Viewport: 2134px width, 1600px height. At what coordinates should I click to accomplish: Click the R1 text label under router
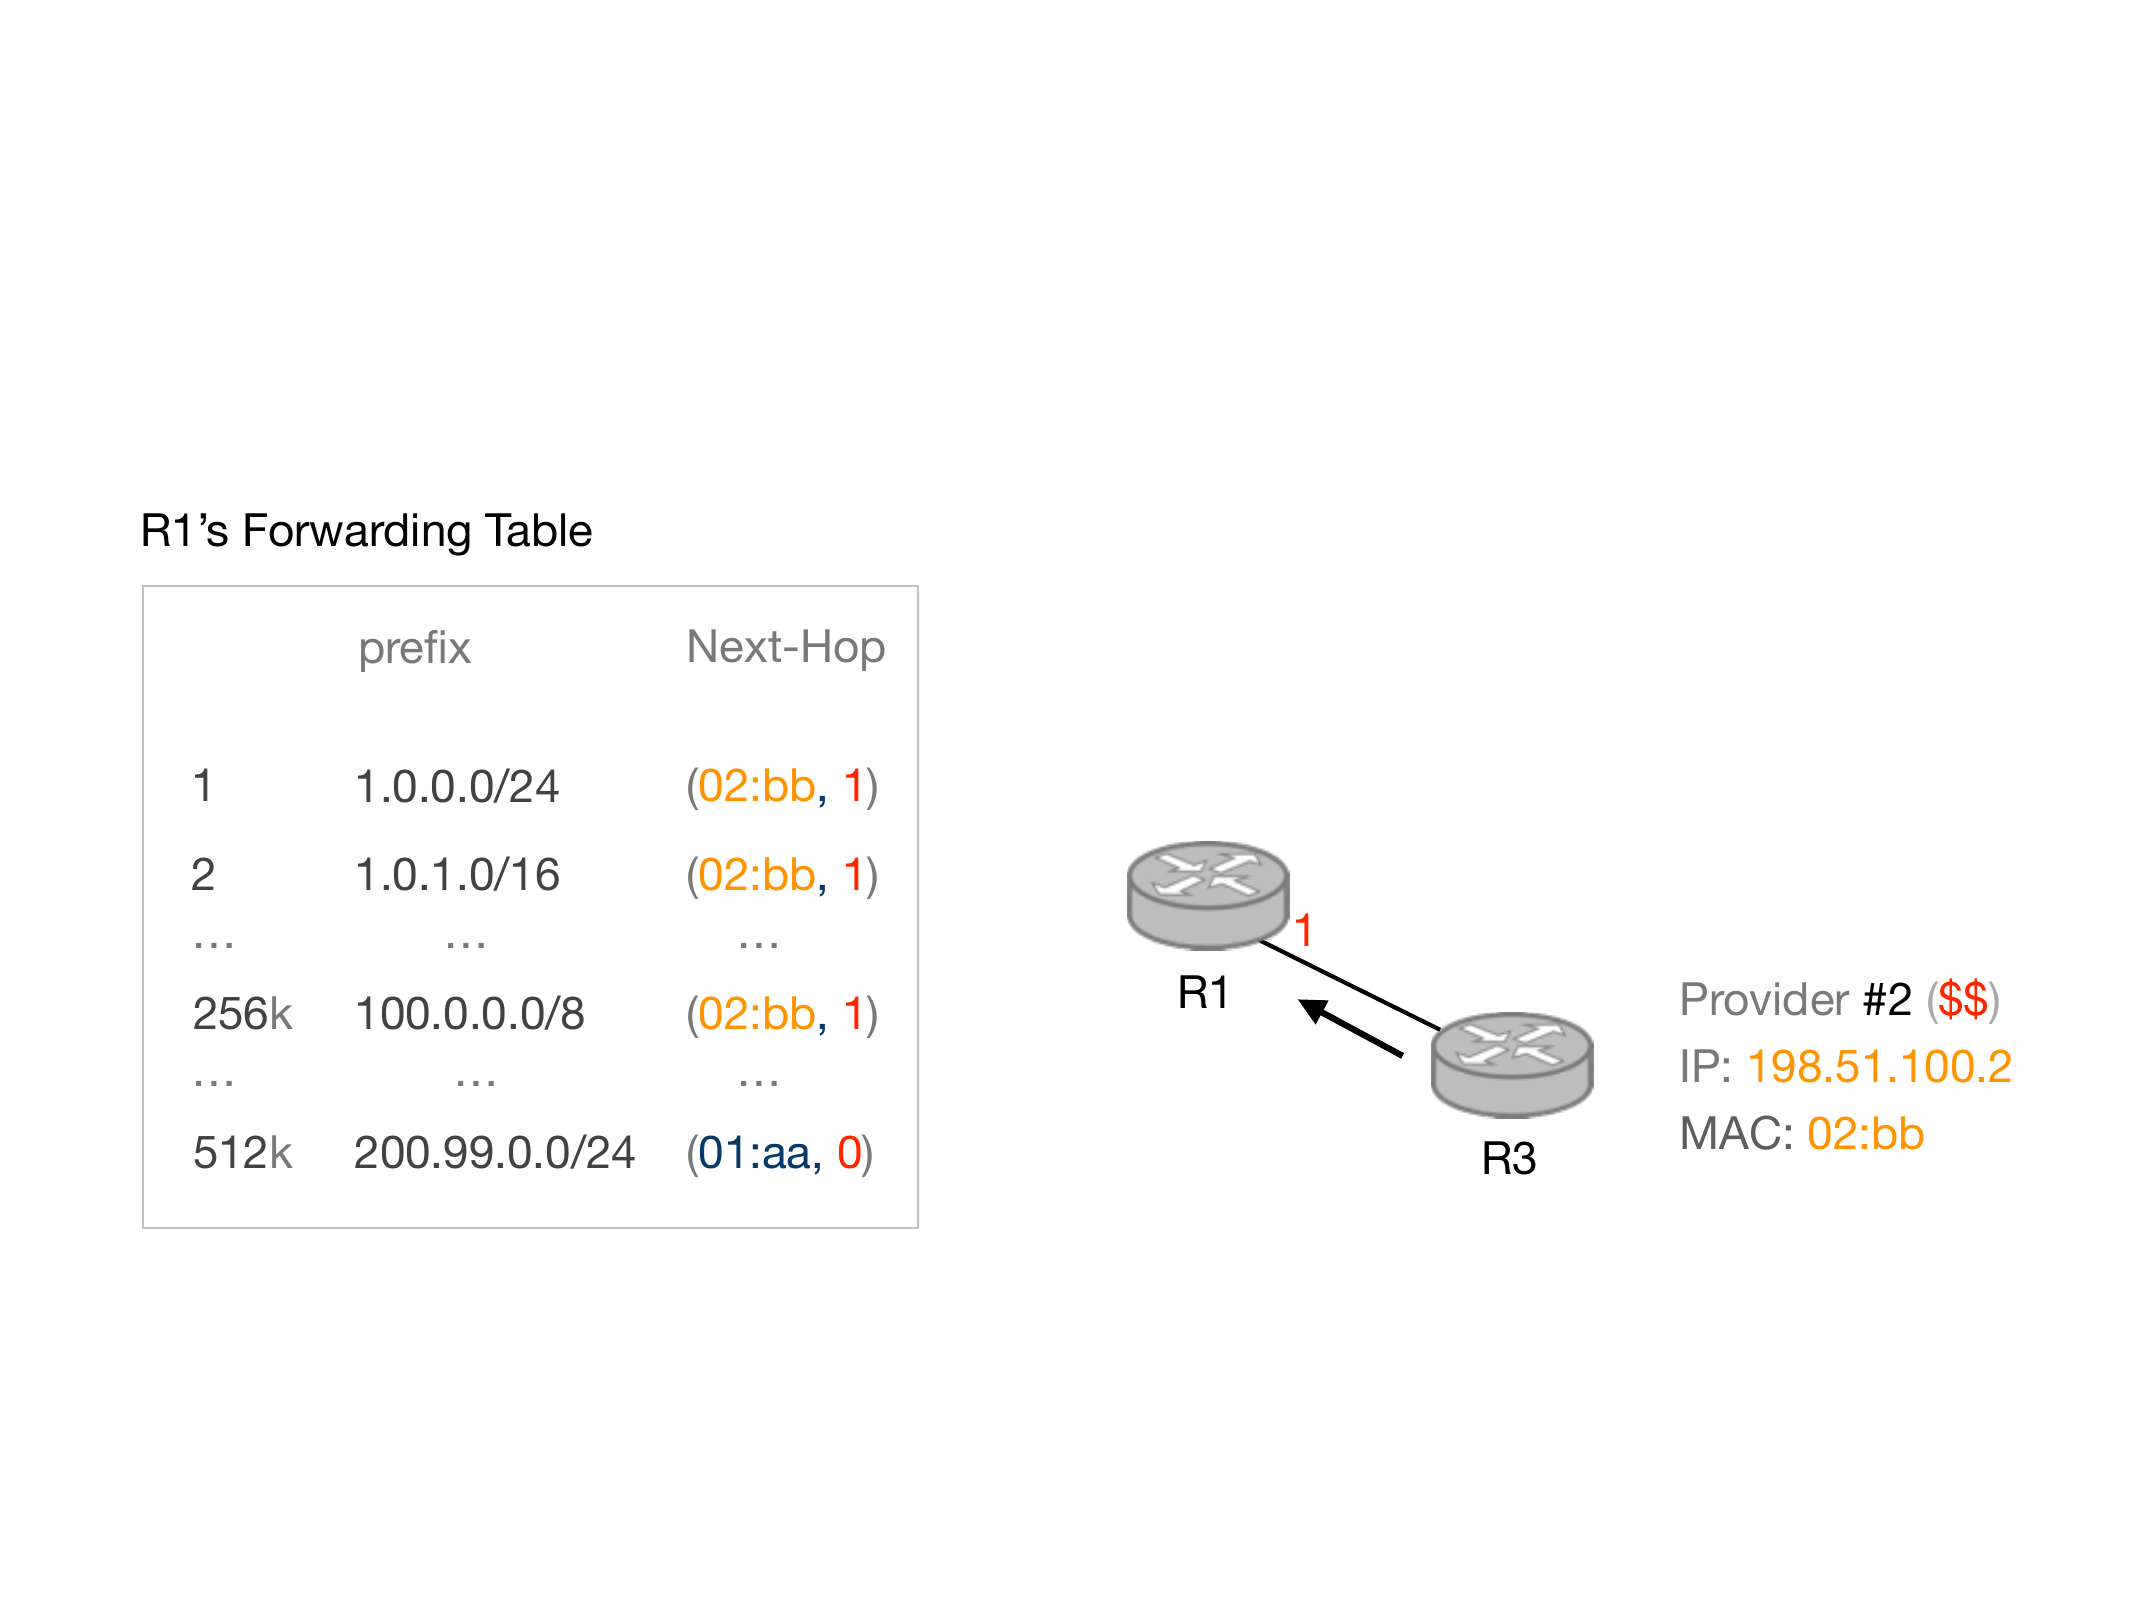point(1203,993)
